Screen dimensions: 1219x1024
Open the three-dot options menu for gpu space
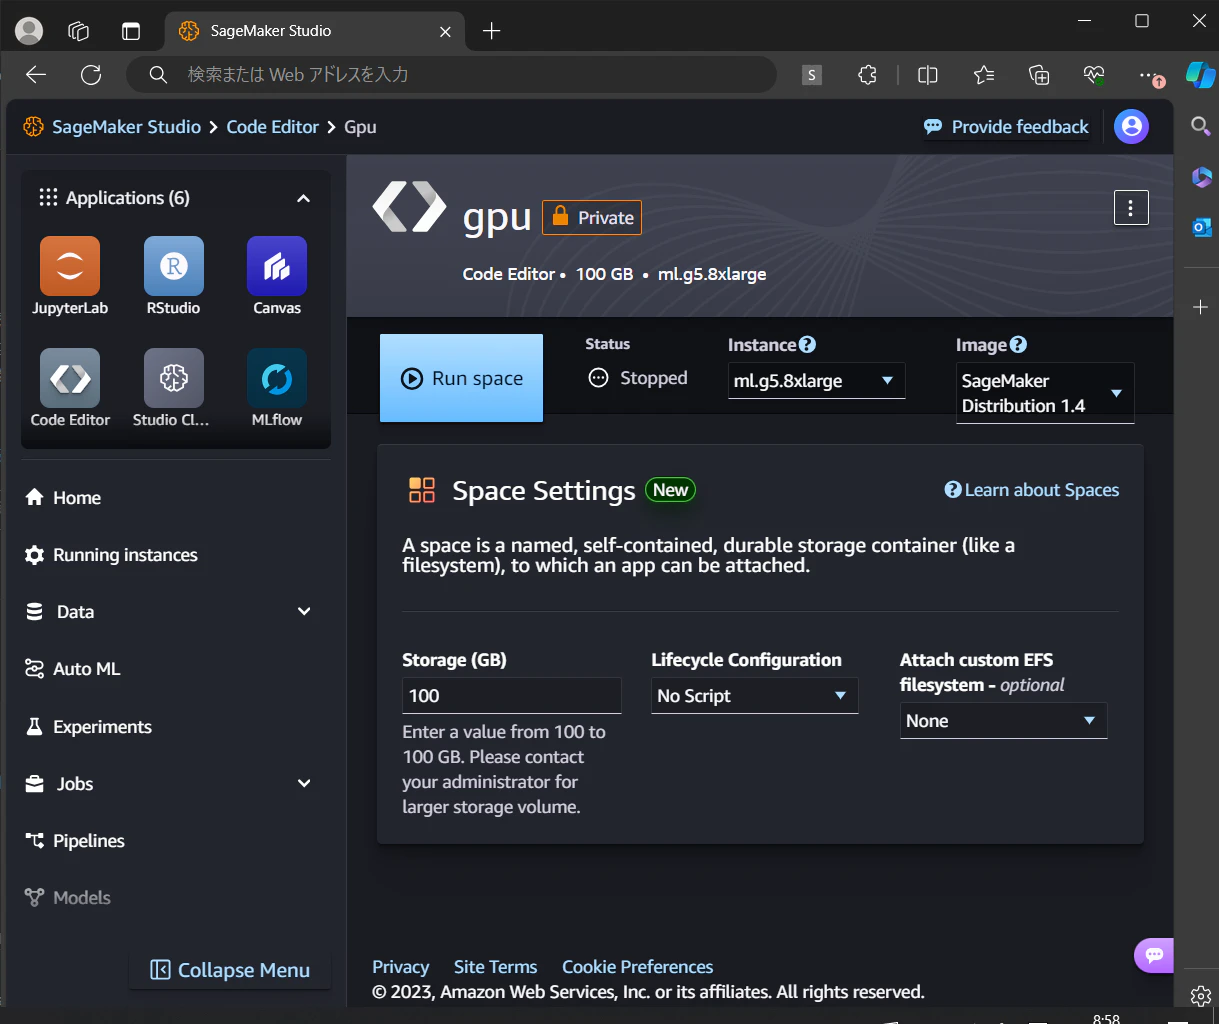(1131, 208)
